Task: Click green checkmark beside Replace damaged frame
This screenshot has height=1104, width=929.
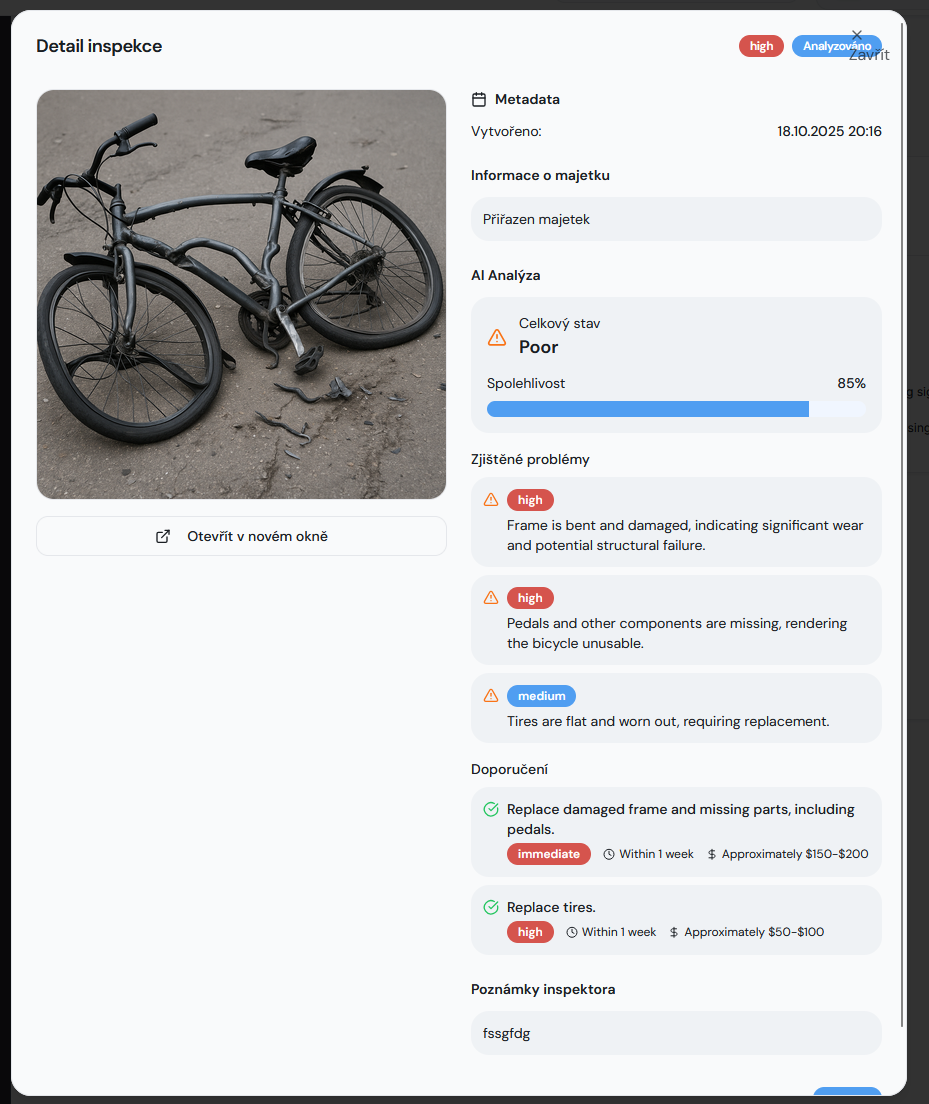Action: point(491,810)
